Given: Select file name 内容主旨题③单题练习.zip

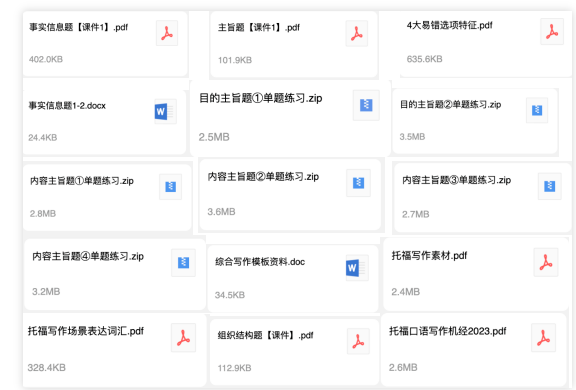Looking at the screenshot, I should (x=457, y=180).
